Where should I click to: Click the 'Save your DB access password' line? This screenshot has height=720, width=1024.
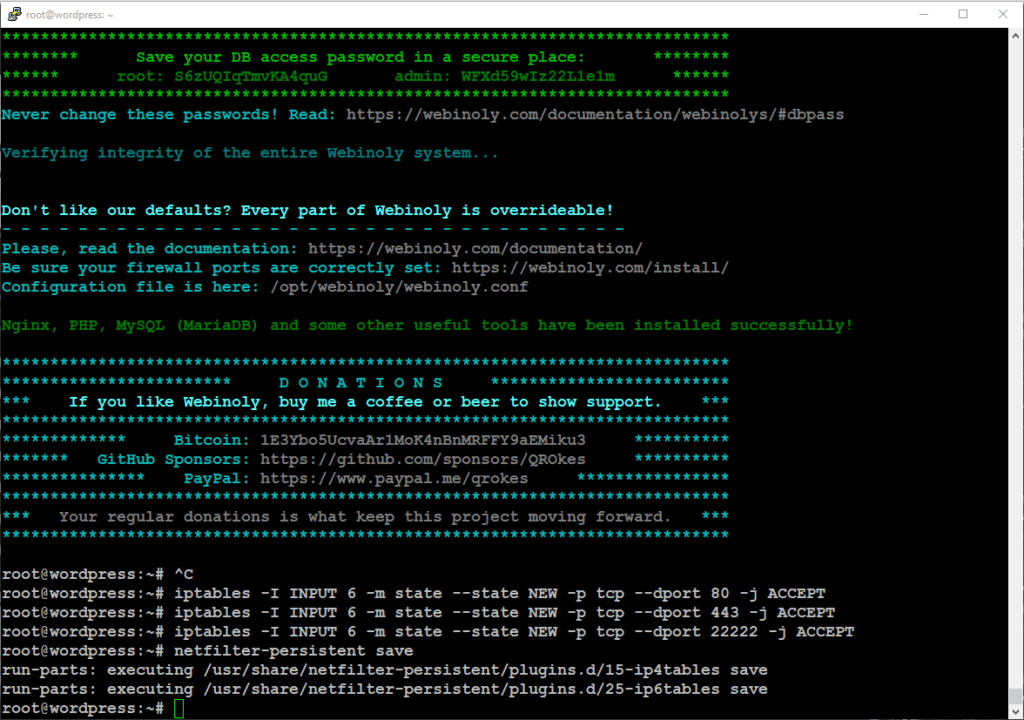point(360,57)
